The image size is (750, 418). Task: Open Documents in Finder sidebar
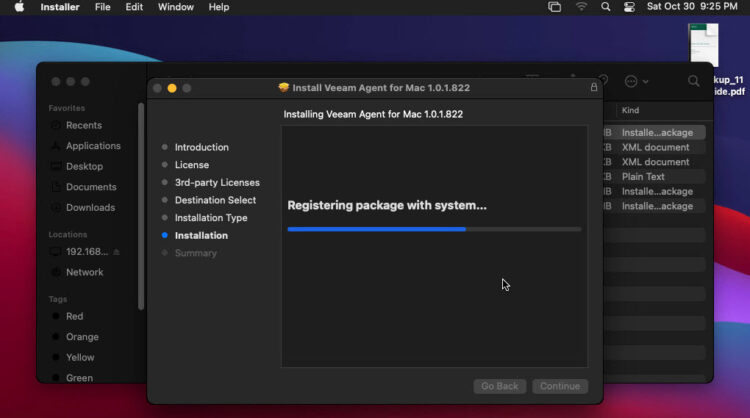[91, 187]
